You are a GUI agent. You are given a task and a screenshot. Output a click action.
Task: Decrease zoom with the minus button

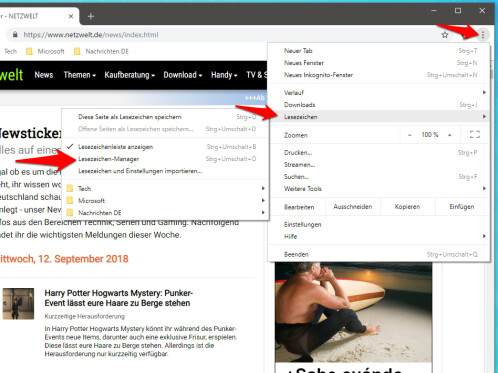[410, 135]
